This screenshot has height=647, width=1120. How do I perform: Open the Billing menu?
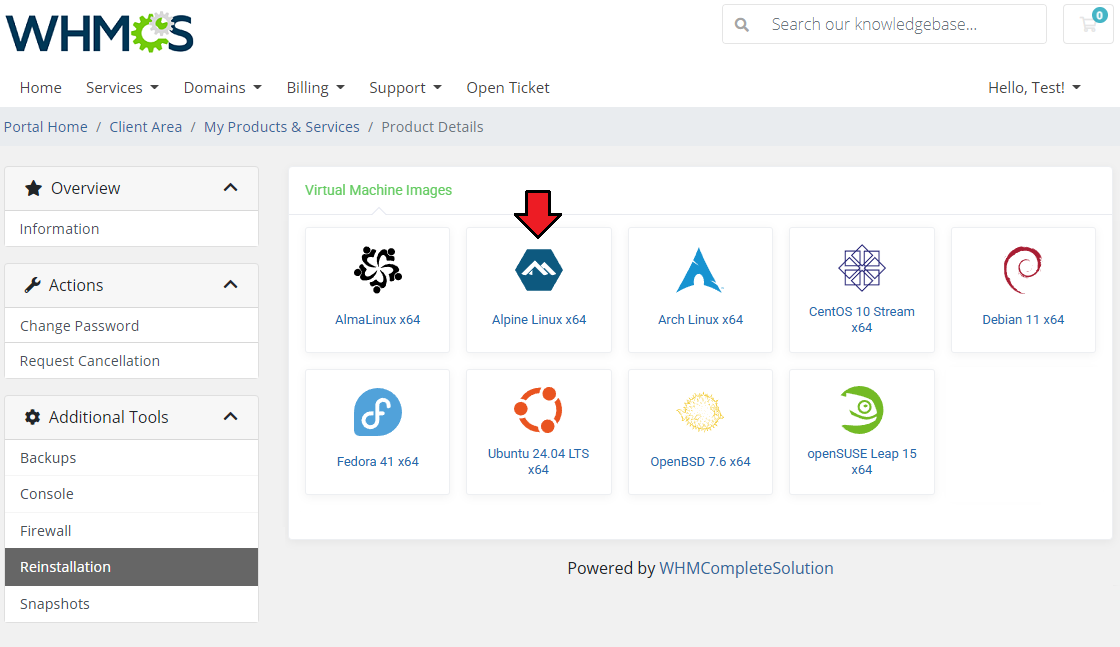(315, 88)
